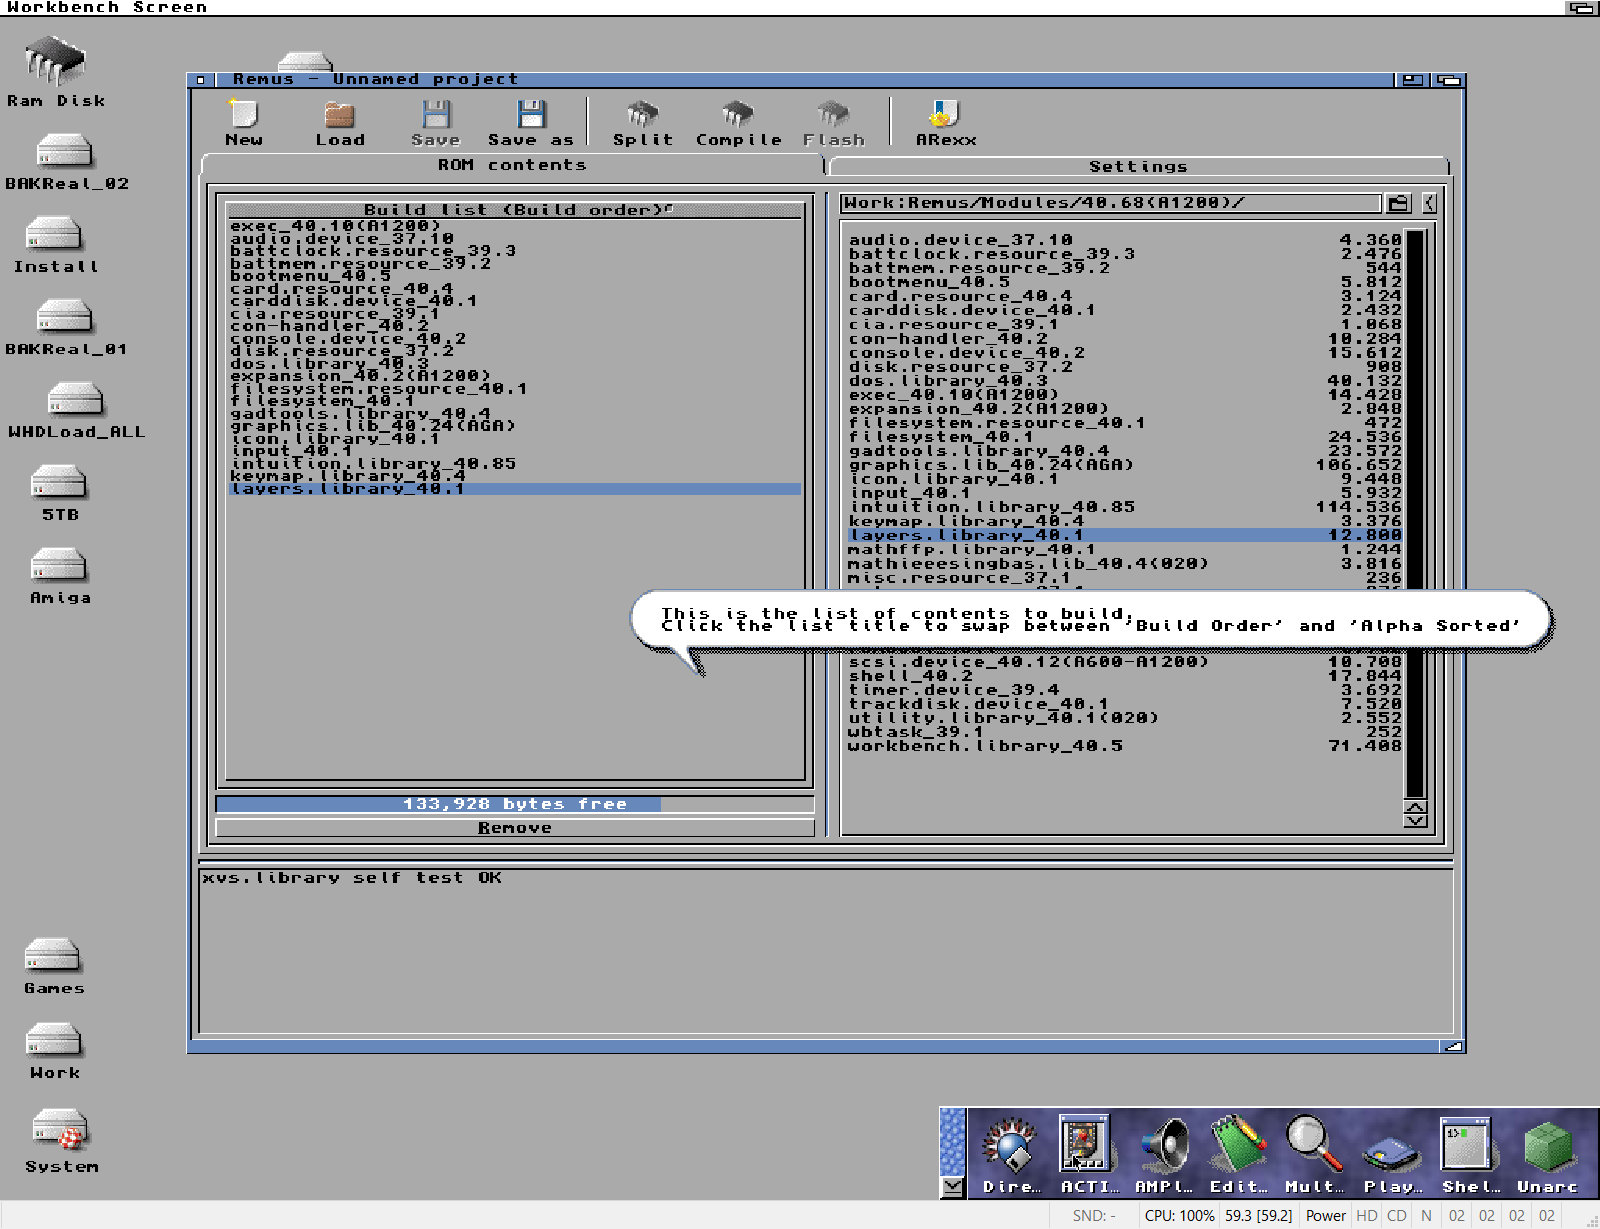Select the 5TB drive icon

(x=59, y=494)
